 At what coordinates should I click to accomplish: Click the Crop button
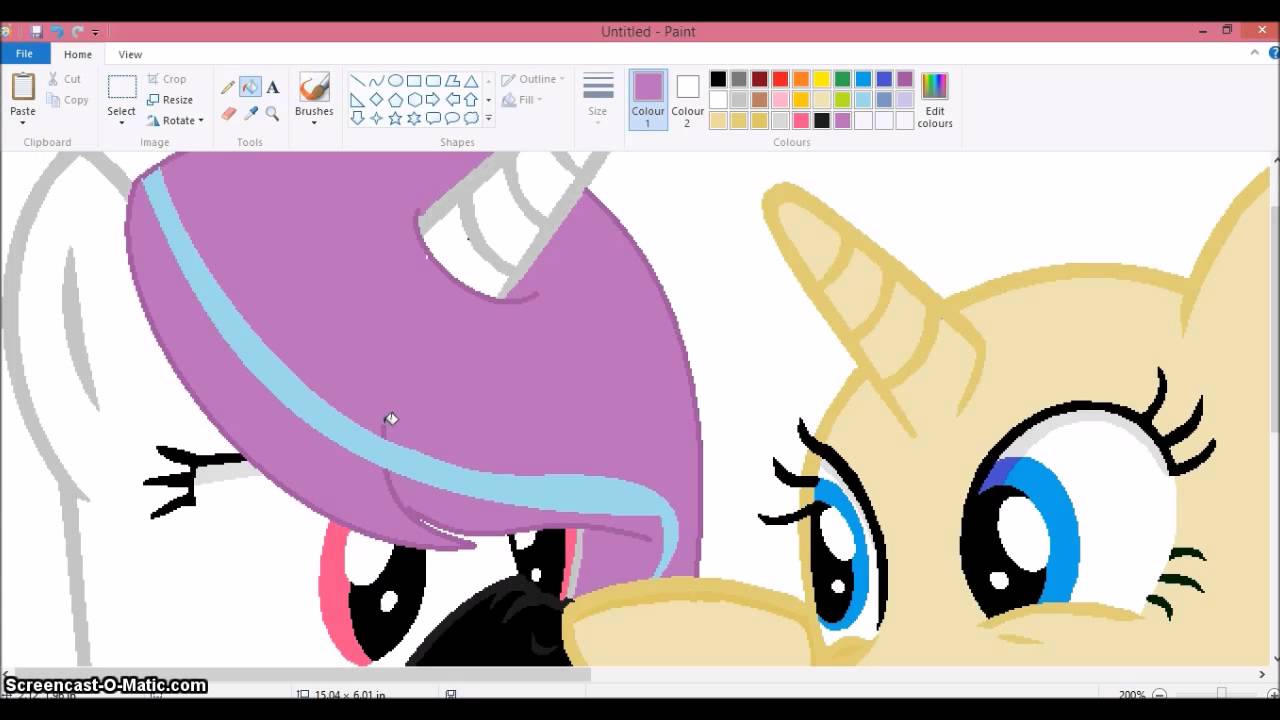[x=167, y=79]
